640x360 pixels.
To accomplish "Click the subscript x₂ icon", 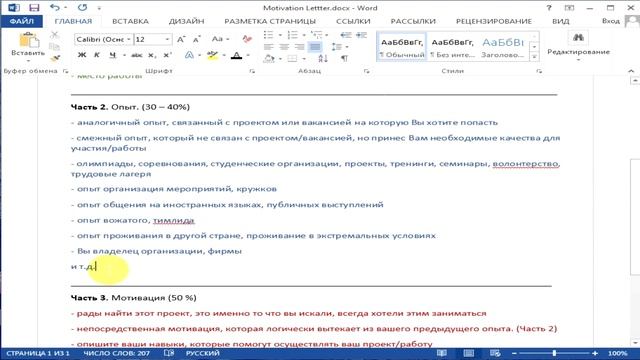I will coord(151,56).
